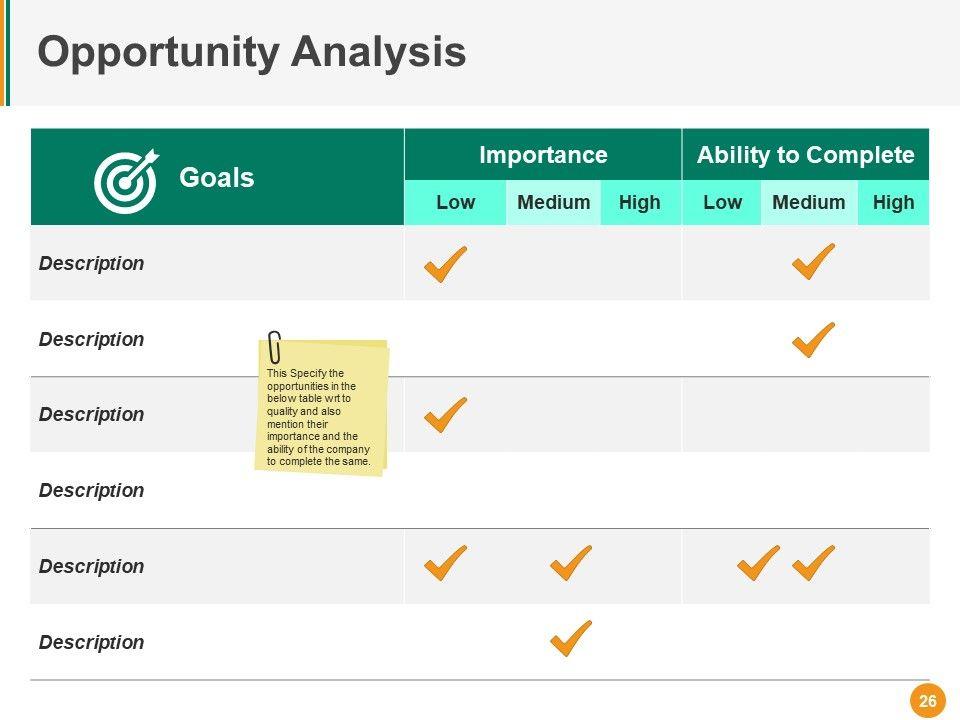
Task: Select Medium under Ability to Complete
Action: (x=809, y=203)
